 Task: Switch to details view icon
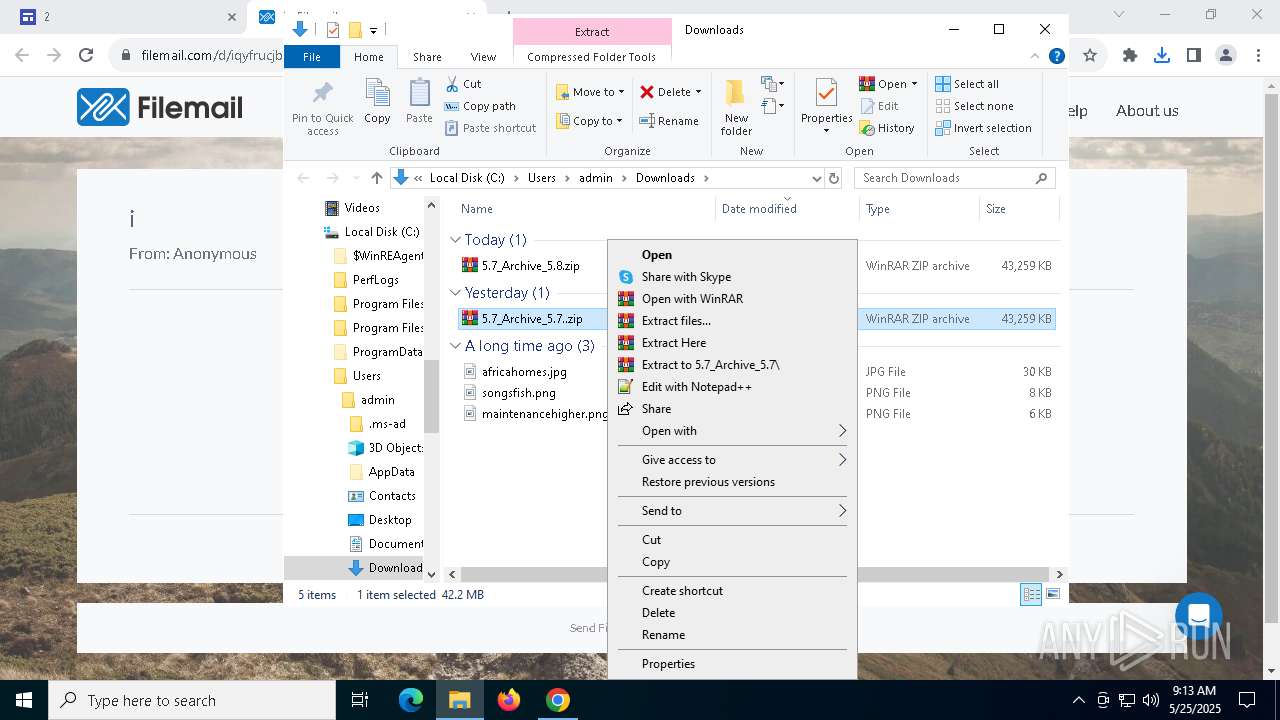click(1031, 595)
